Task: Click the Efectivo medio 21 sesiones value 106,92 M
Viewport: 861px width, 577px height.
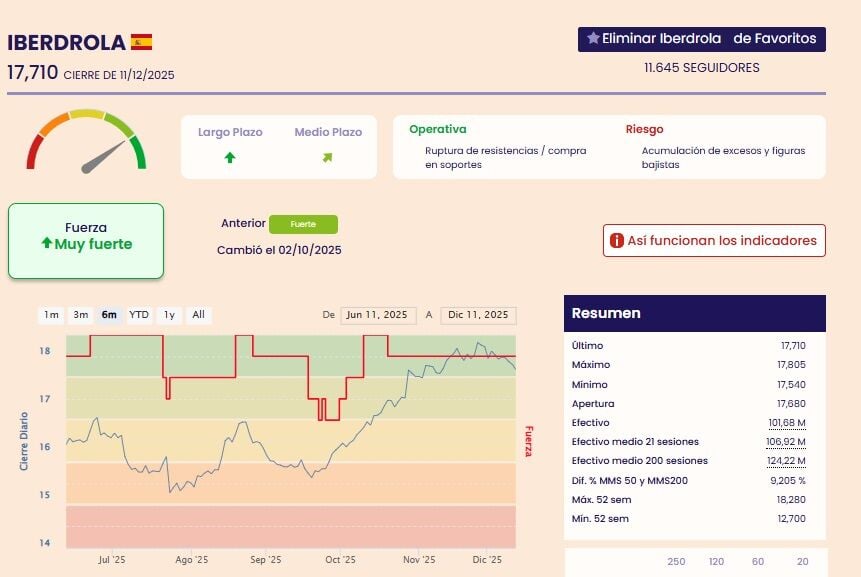Action: (x=786, y=441)
